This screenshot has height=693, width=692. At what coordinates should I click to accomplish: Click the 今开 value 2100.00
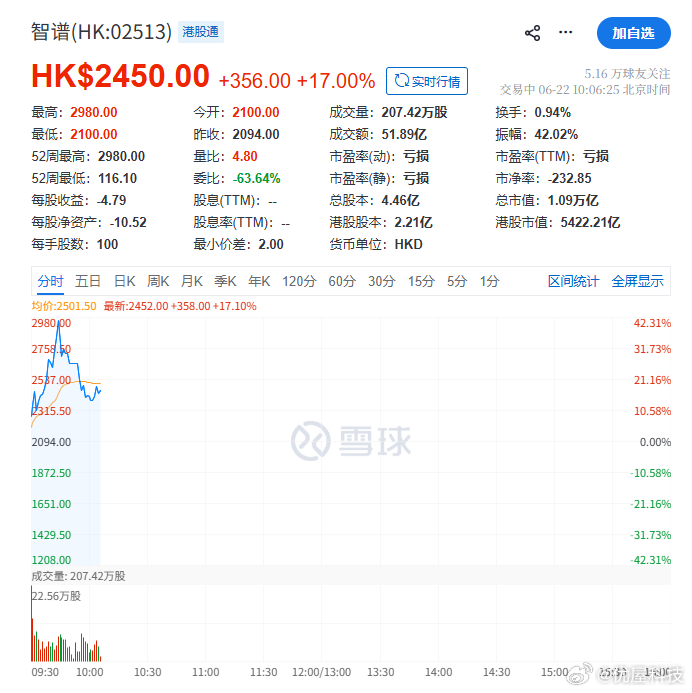point(256,112)
